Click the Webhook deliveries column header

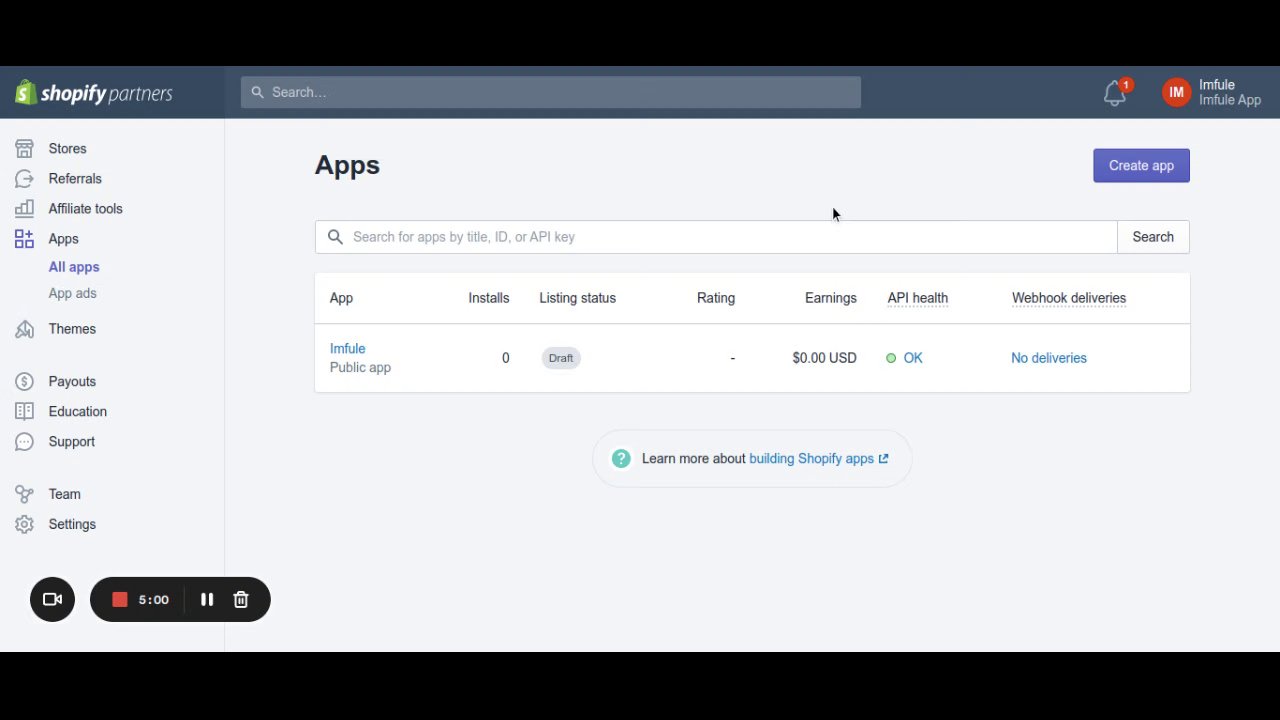(1069, 298)
